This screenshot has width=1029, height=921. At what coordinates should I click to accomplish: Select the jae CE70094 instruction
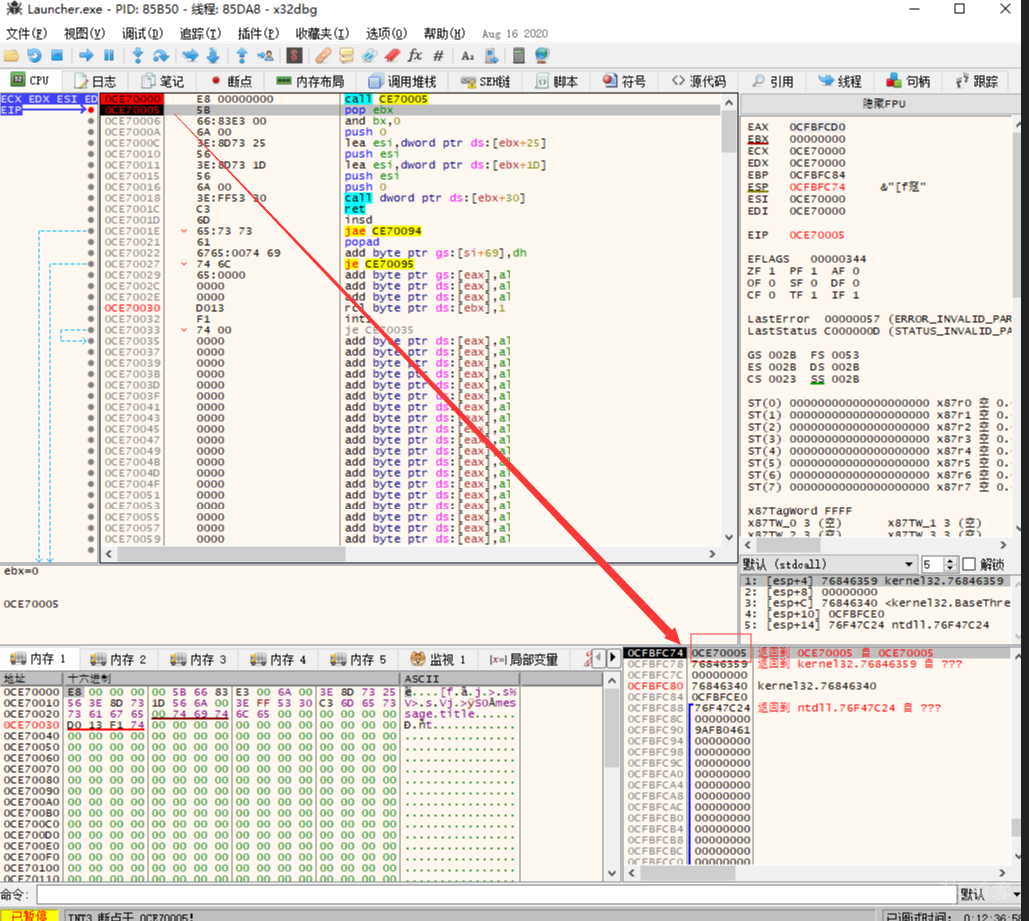click(383, 231)
